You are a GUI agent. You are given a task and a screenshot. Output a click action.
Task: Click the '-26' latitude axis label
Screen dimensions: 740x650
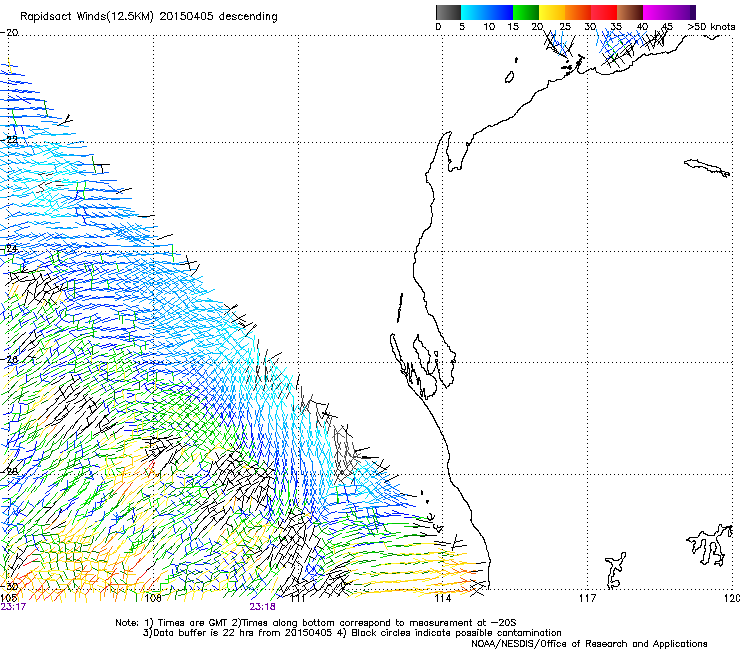[x=9, y=359]
